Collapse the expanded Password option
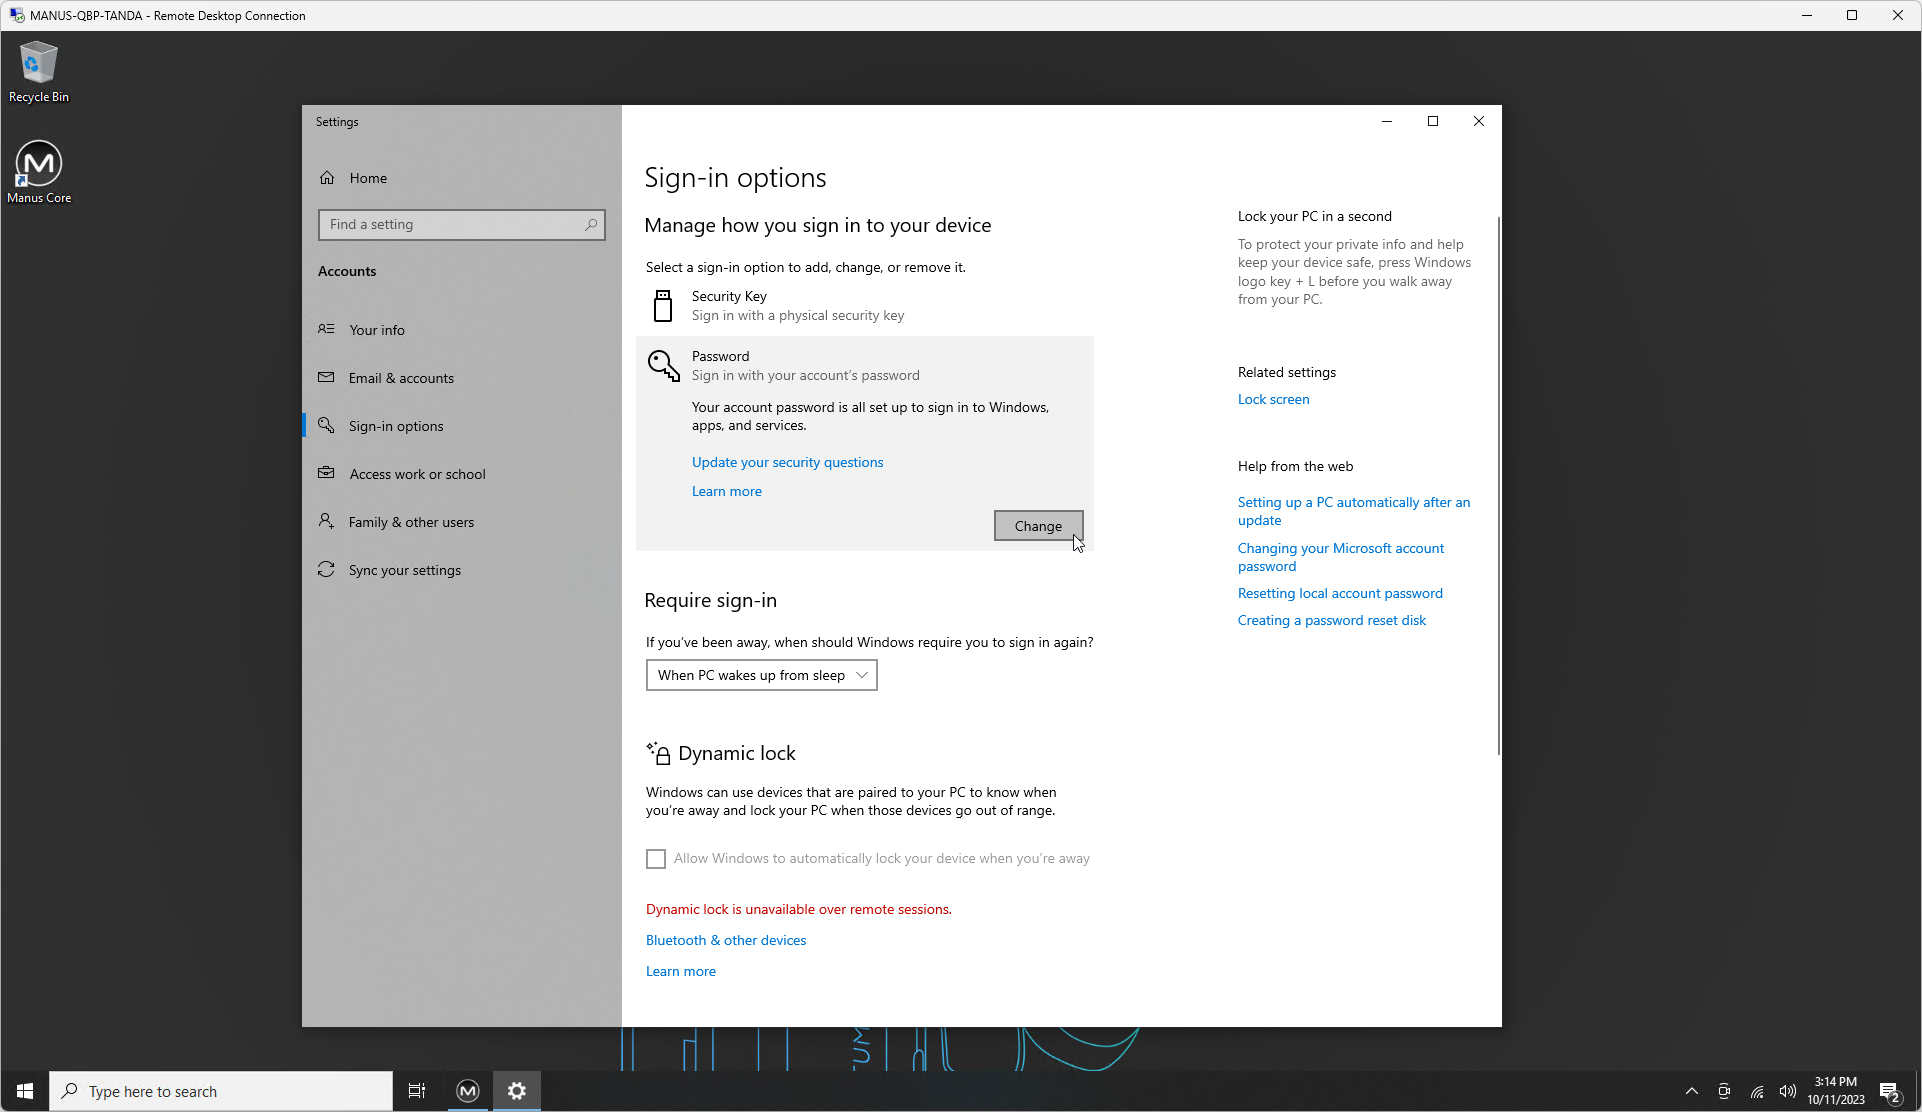The height and width of the screenshot is (1112, 1922). (x=805, y=365)
